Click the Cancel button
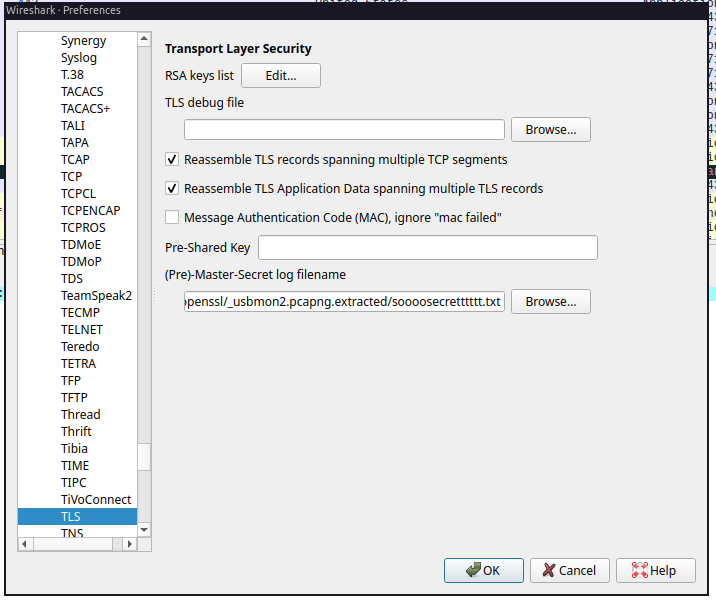 pyautogui.click(x=569, y=570)
